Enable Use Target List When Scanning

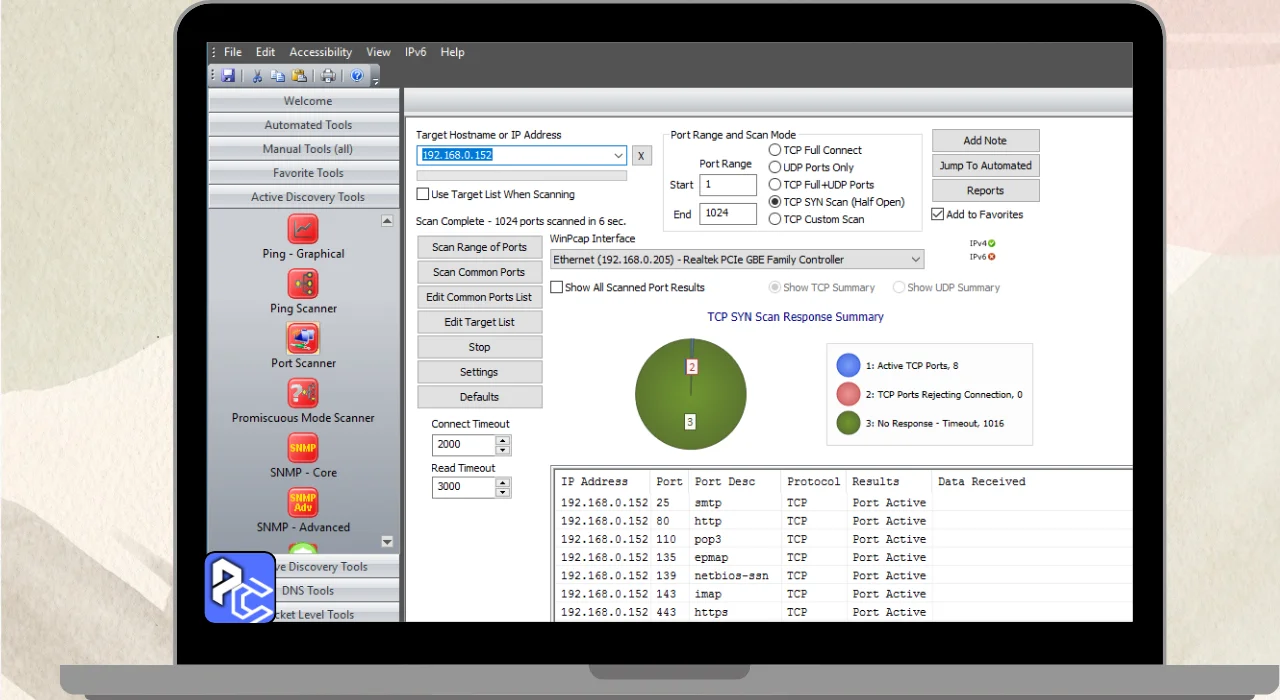point(423,194)
